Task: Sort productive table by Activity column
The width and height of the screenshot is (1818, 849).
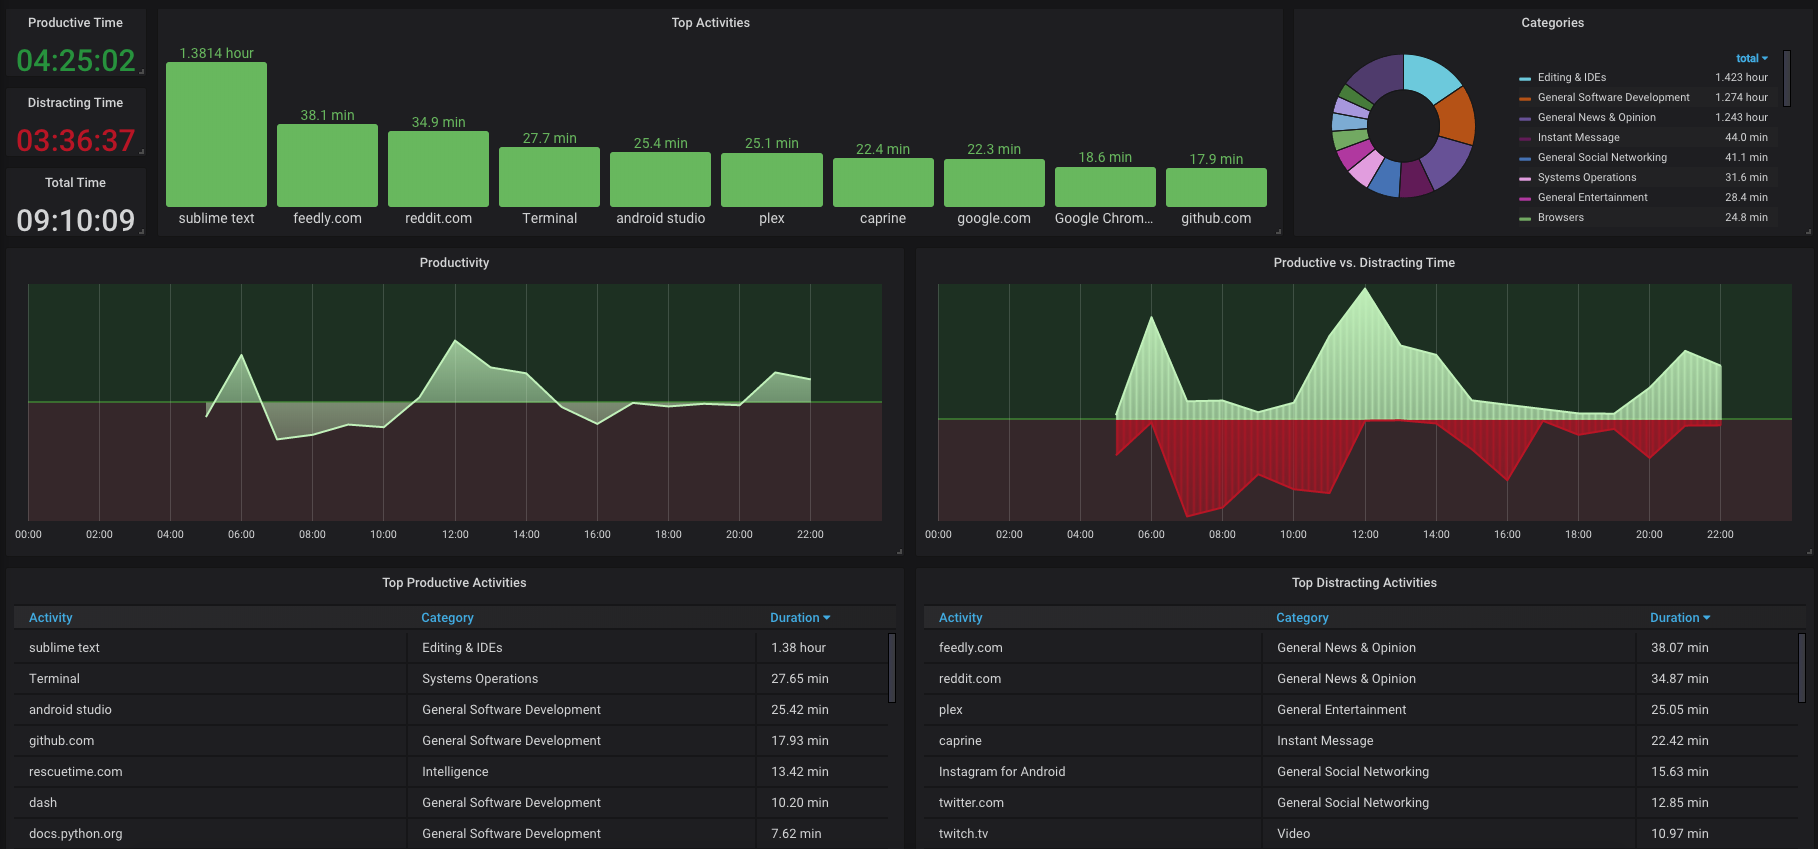Action: (51, 618)
